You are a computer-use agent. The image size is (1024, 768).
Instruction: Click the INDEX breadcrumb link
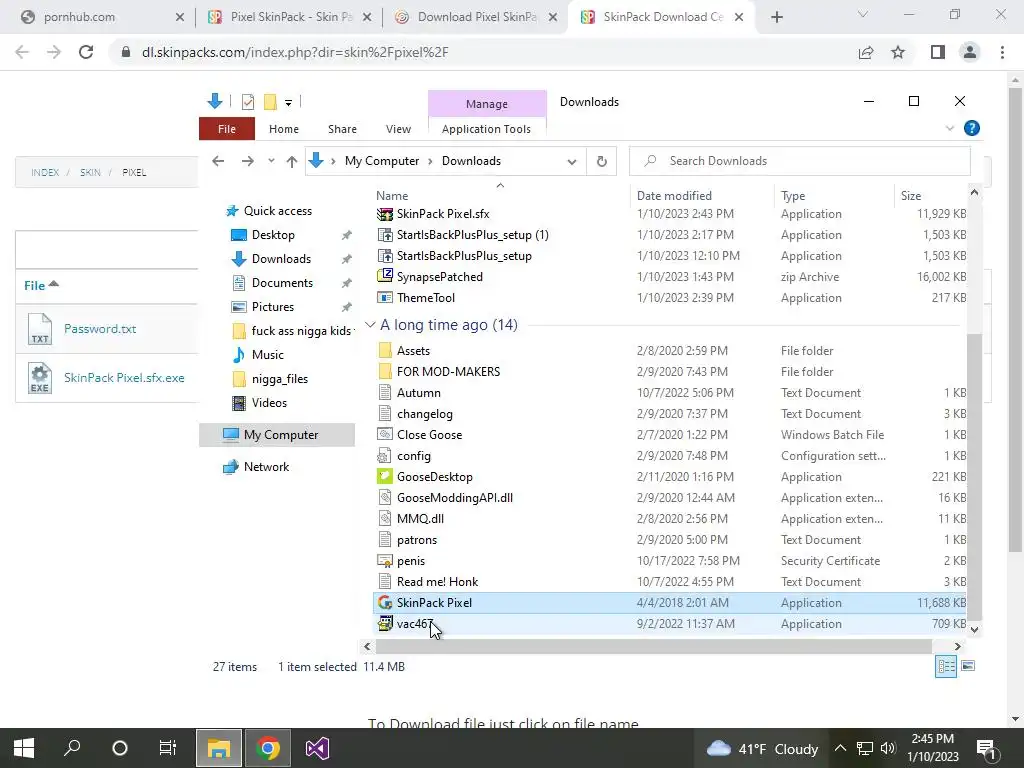[45, 172]
